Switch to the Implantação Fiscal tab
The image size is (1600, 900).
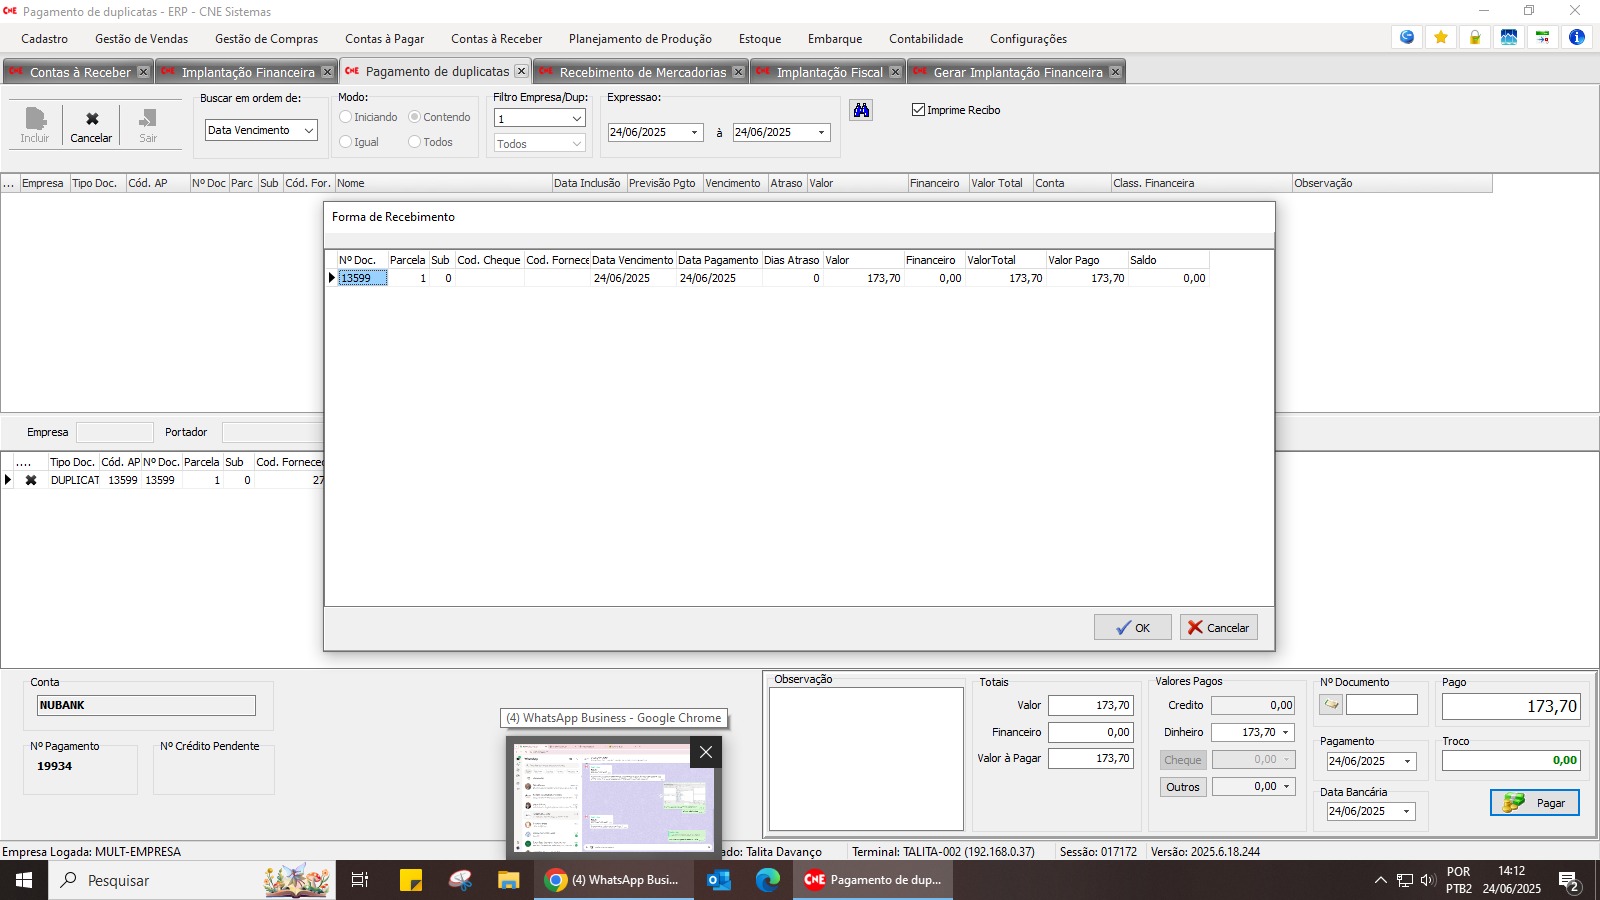[x=829, y=72]
